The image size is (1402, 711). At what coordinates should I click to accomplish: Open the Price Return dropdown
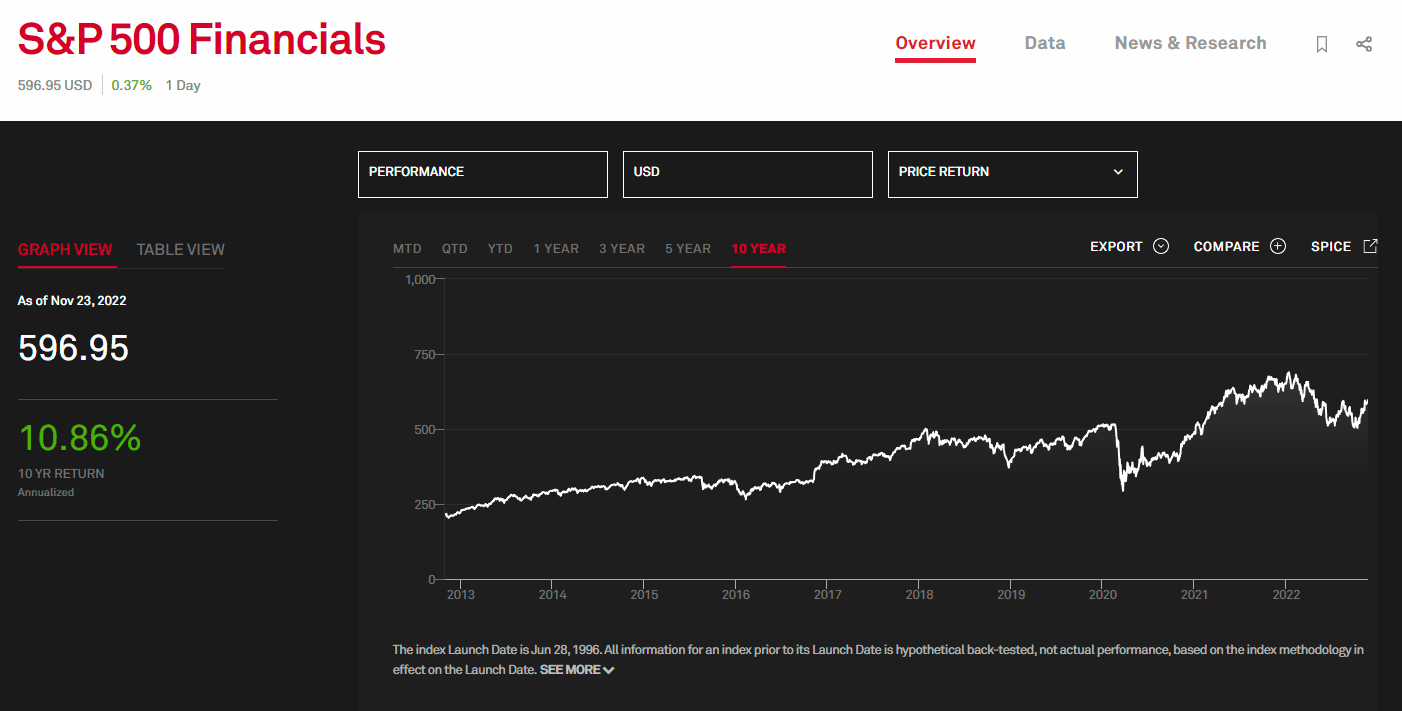(x=1012, y=174)
